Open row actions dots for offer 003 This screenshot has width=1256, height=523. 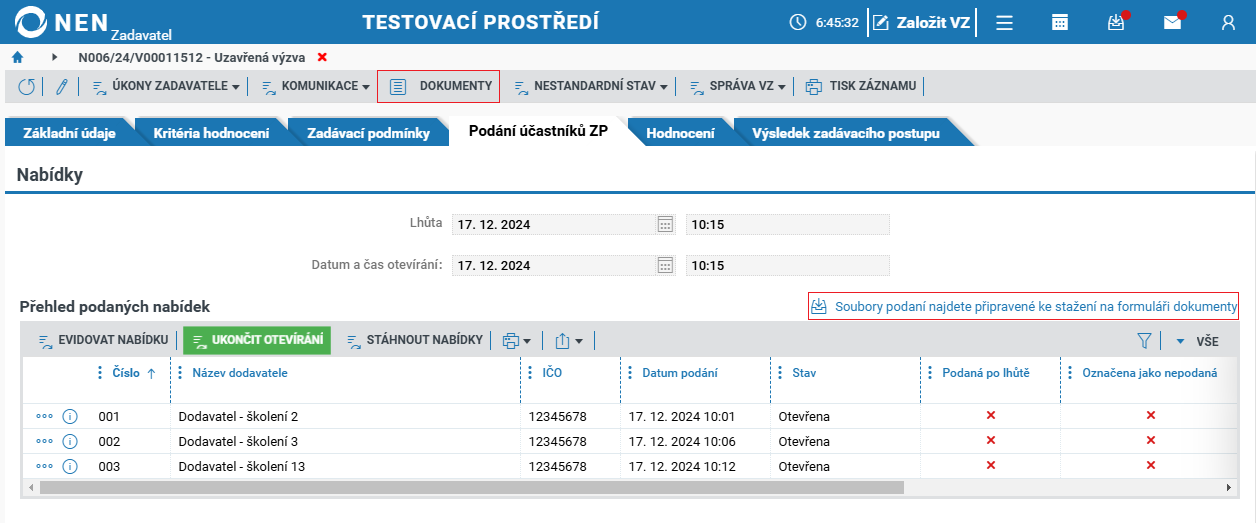click(x=44, y=466)
